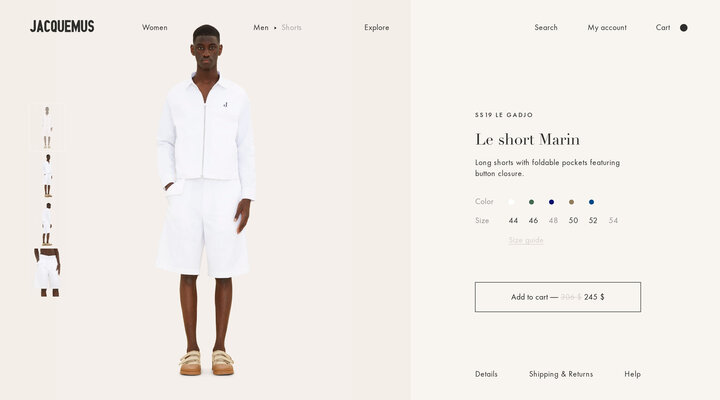
Task: Click the Jacquemus logo
Action: point(62,26)
